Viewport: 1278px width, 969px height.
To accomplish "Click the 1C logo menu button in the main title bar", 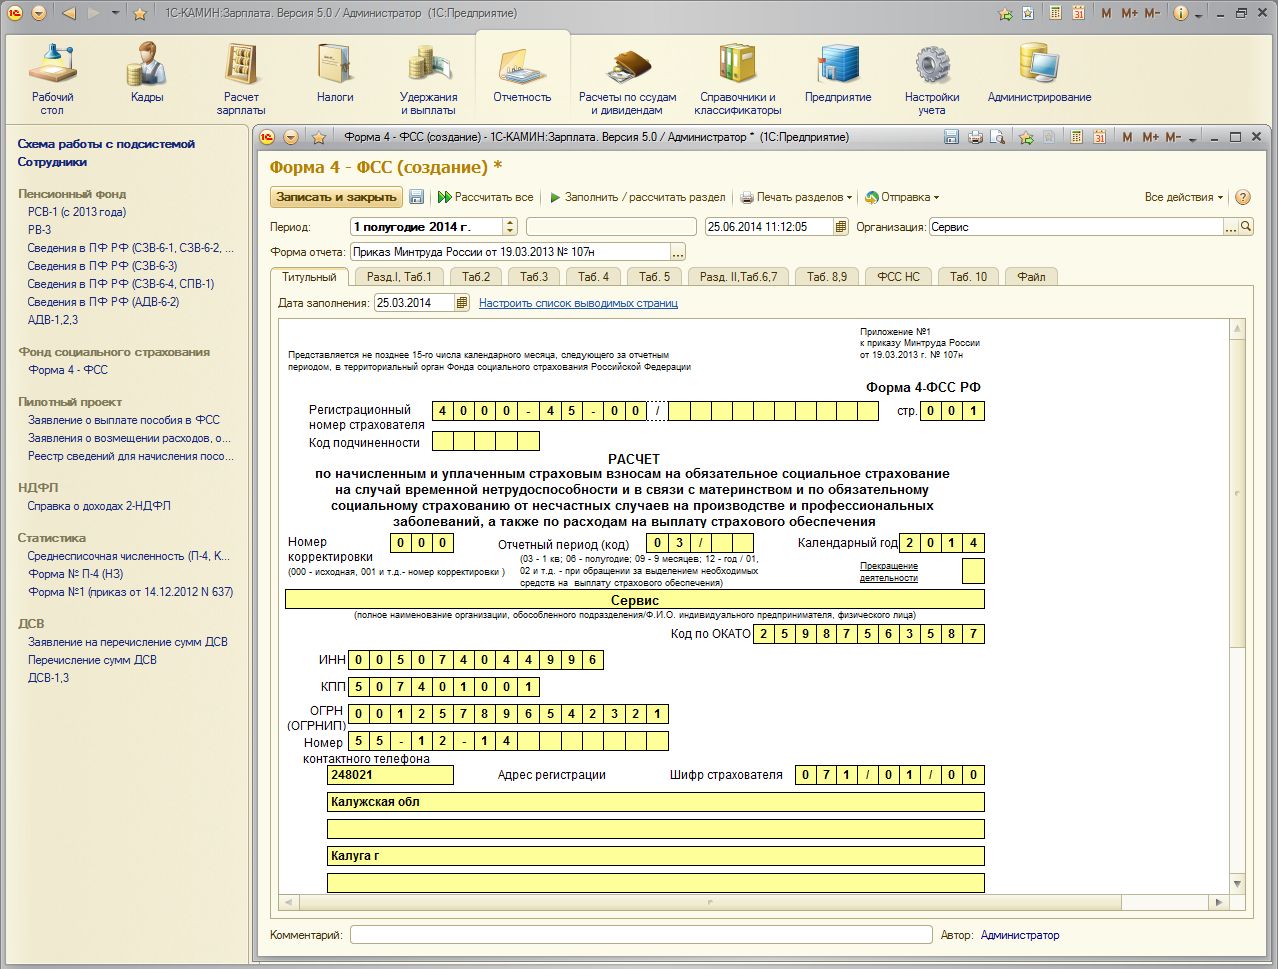I will [14, 13].
